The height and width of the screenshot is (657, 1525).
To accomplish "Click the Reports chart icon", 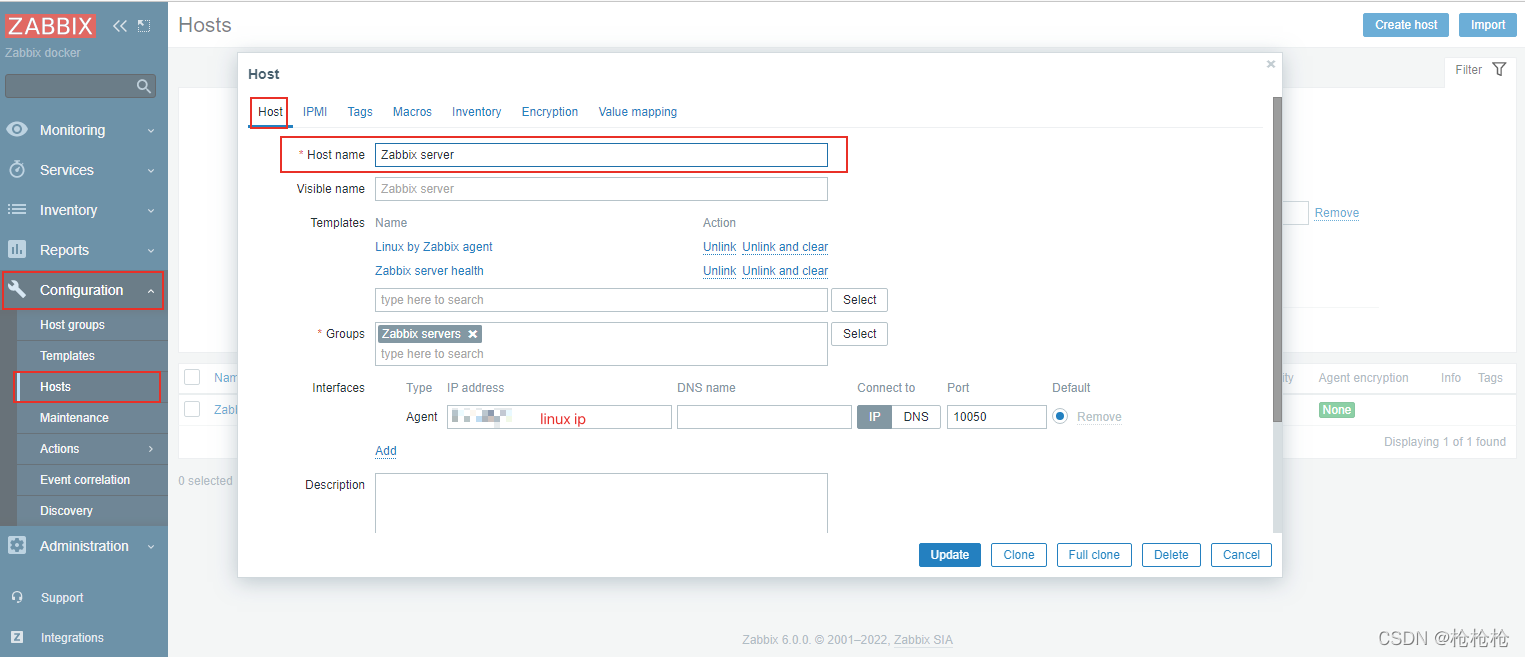I will pyautogui.click(x=17, y=250).
